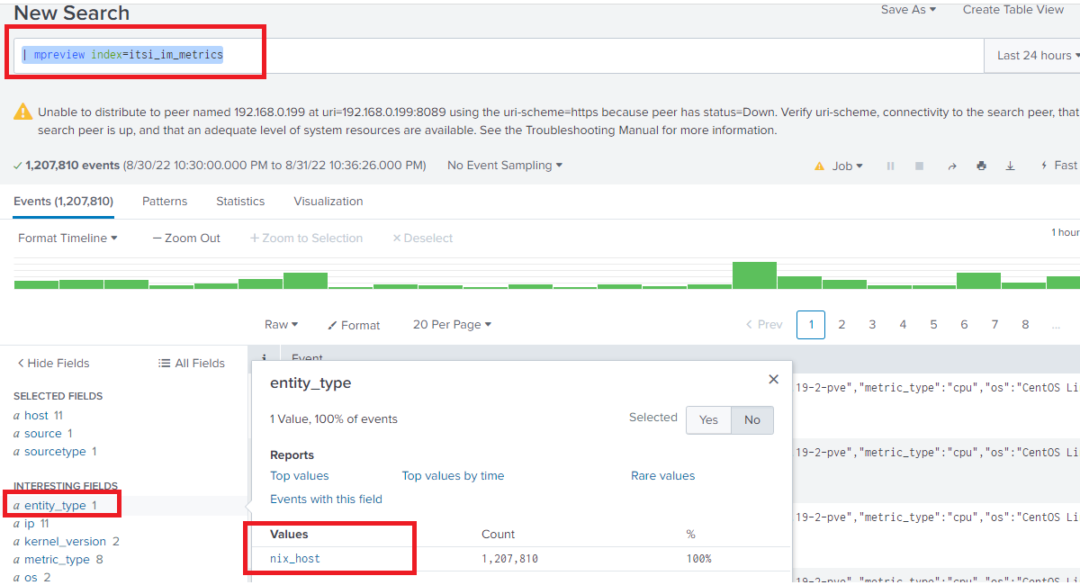The height and width of the screenshot is (585, 1080).
Task: Open the Top values report for entity_type
Action: coord(300,475)
